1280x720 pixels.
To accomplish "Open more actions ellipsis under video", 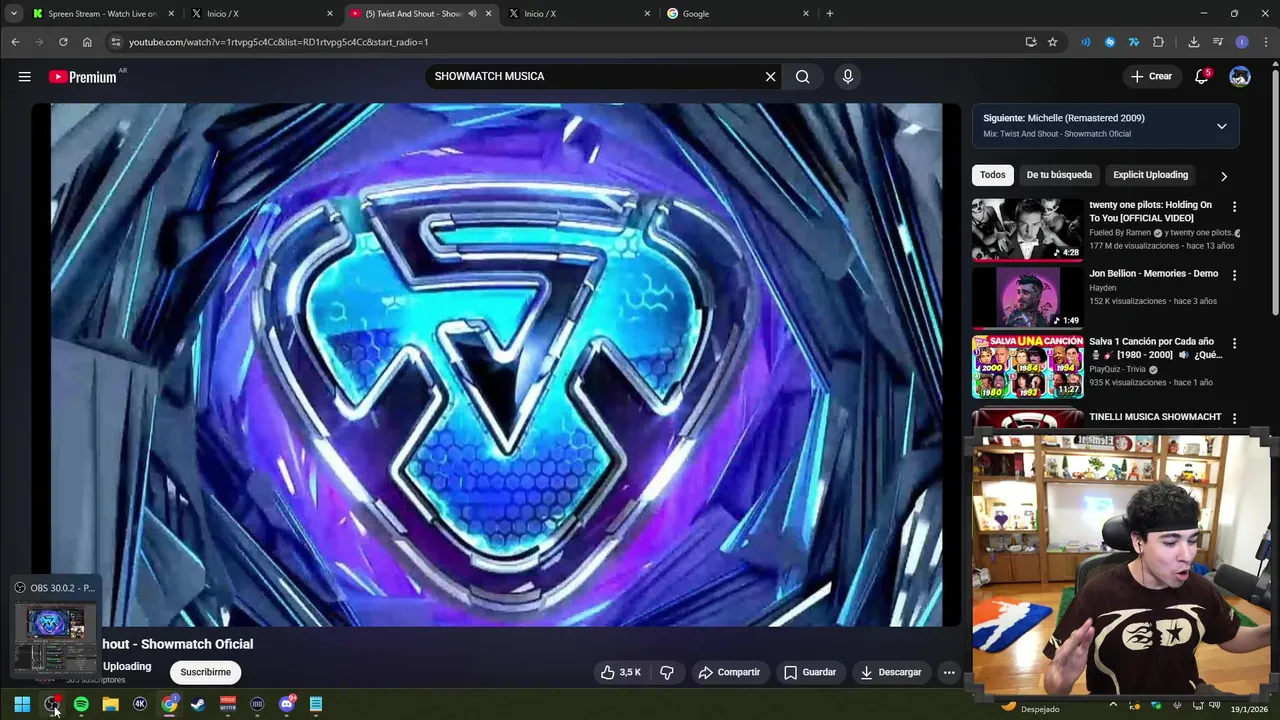I will tap(949, 672).
